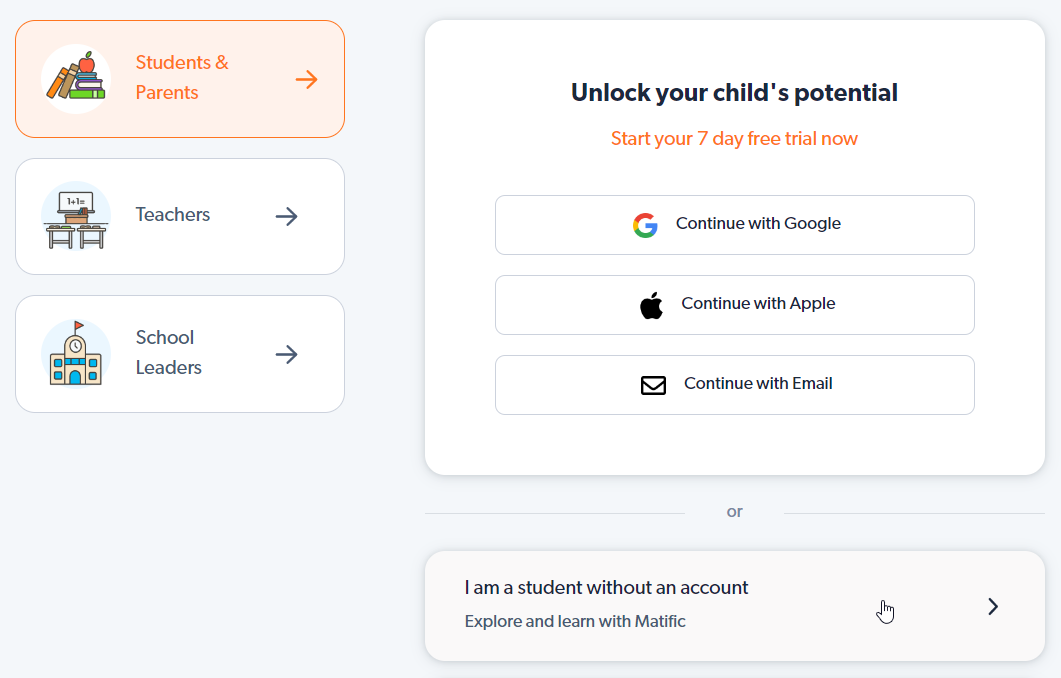Click the Unlock your child's potential heading

click(x=734, y=93)
